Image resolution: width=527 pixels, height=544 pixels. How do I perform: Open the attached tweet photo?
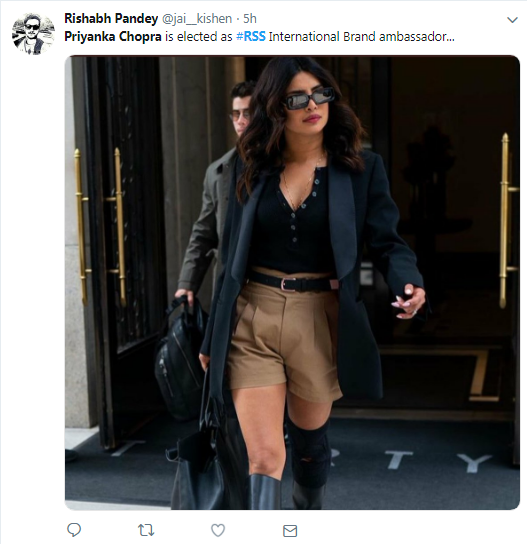[x=292, y=282]
